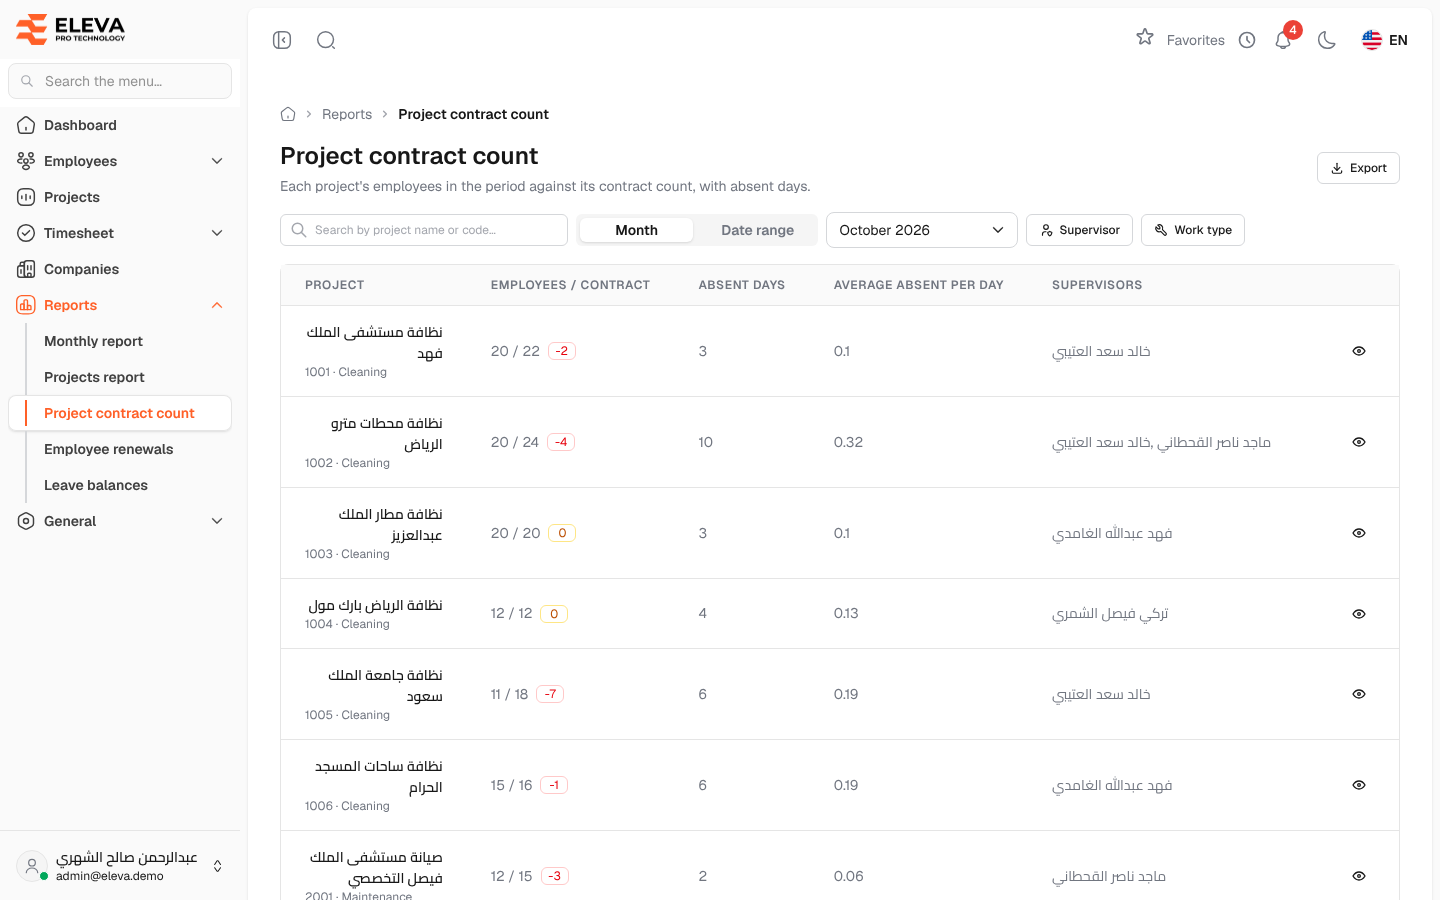Click the Favorites star icon

coord(1145,38)
